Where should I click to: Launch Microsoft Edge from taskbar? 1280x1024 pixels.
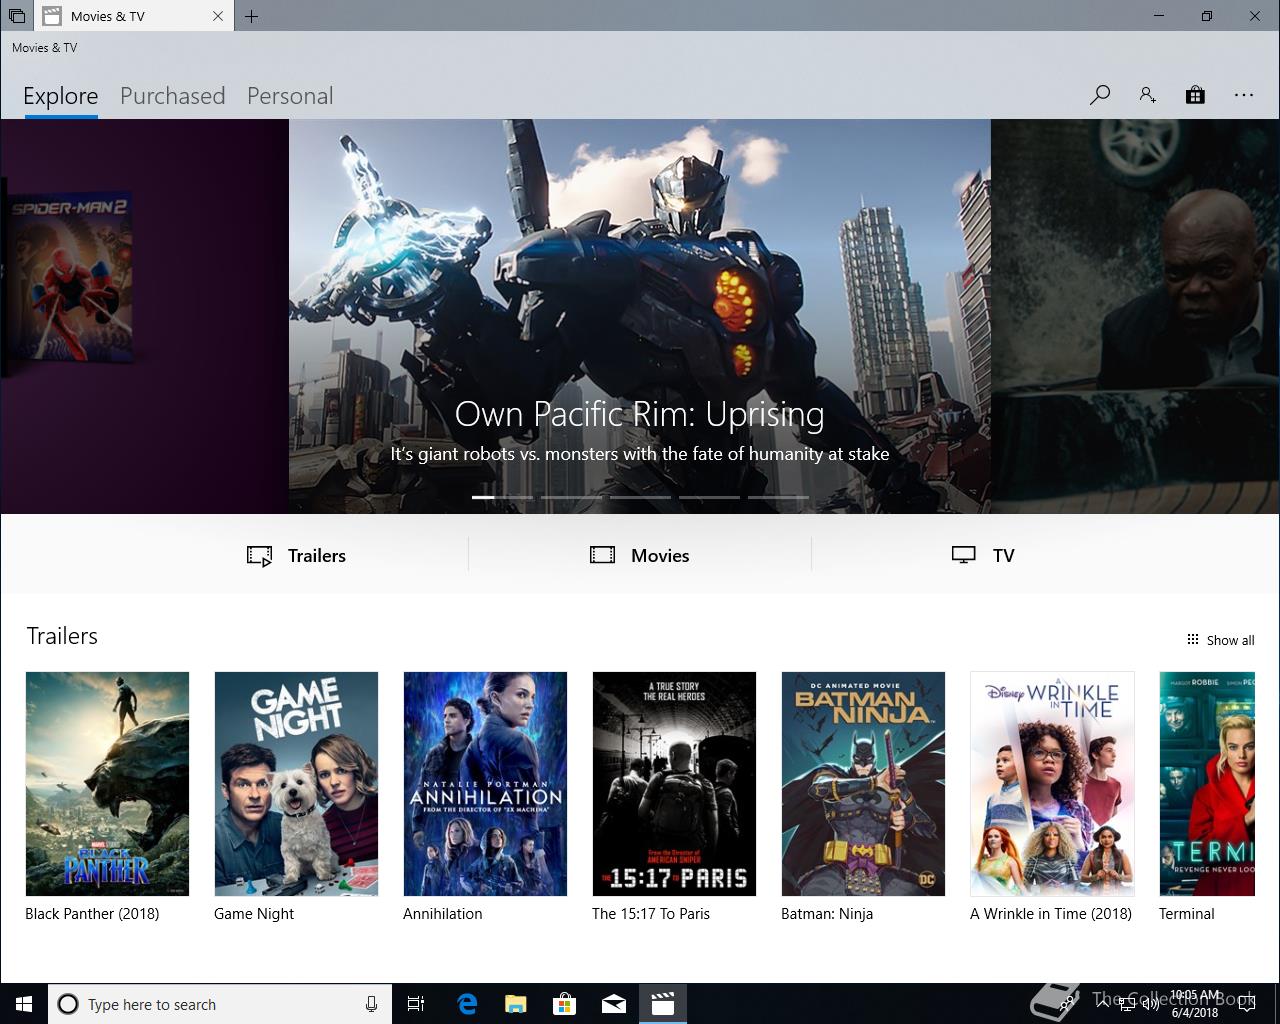(467, 1004)
